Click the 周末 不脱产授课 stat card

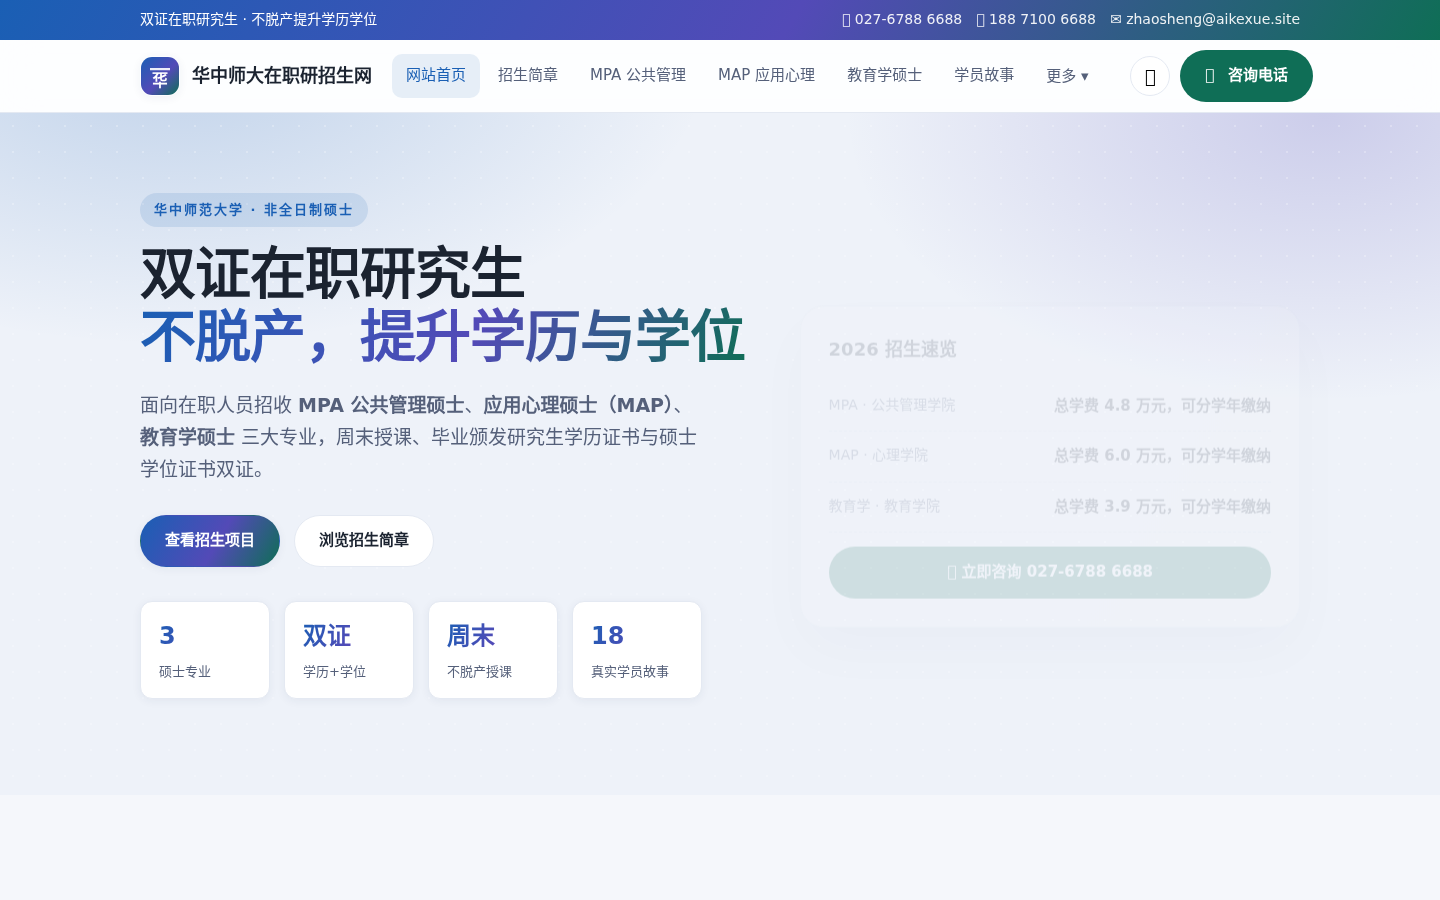click(x=493, y=650)
